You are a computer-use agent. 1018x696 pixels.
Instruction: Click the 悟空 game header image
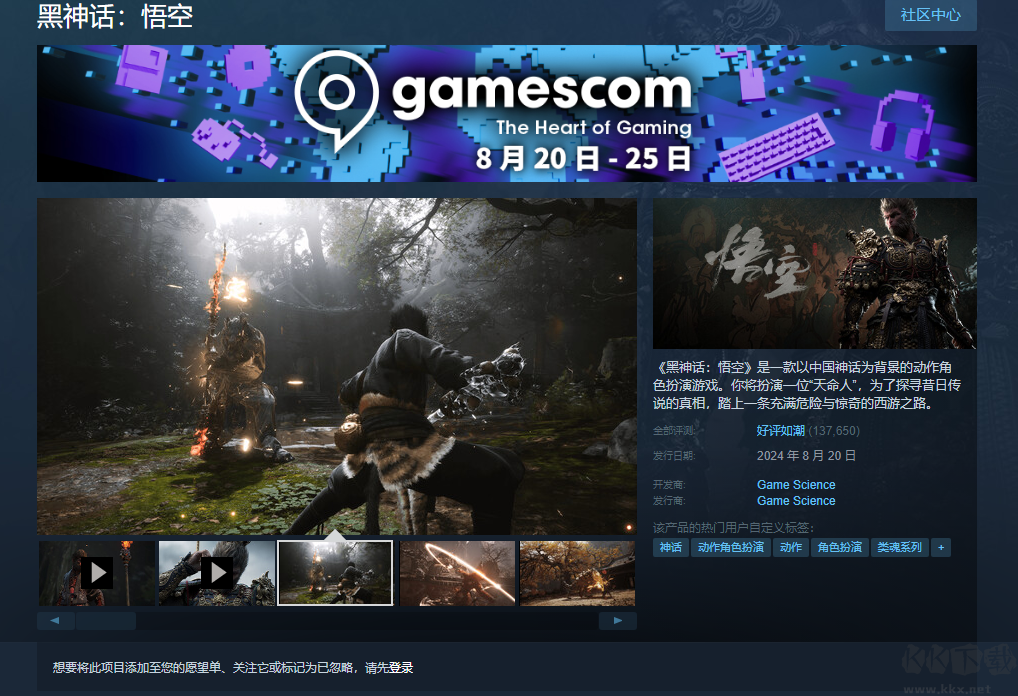click(x=815, y=273)
